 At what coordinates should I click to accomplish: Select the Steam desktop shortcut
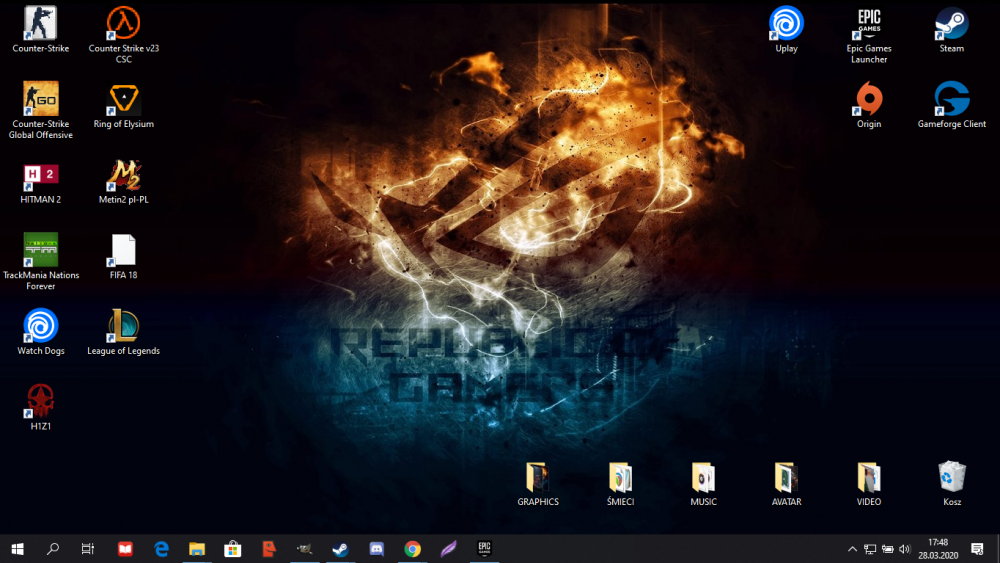pyautogui.click(x=952, y=29)
